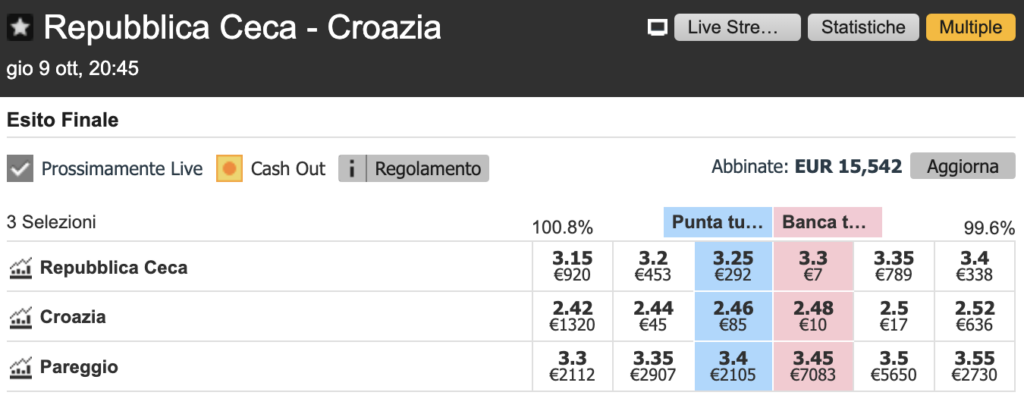This screenshot has height=411, width=1024.
Task: Toggle the Prossimamente Live checkmark
Action: point(20,168)
